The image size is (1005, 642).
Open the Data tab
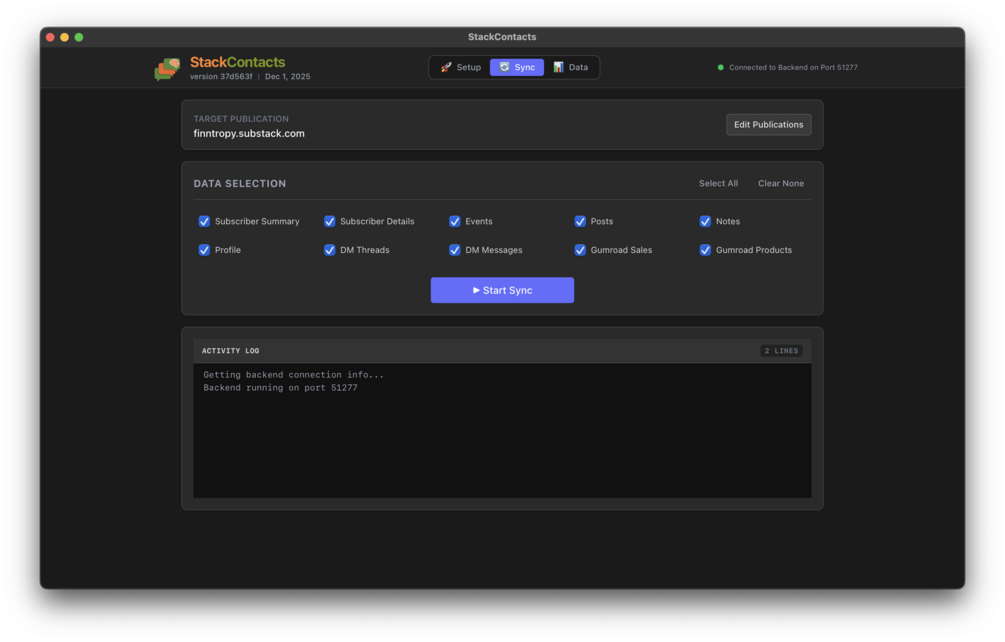(570, 67)
